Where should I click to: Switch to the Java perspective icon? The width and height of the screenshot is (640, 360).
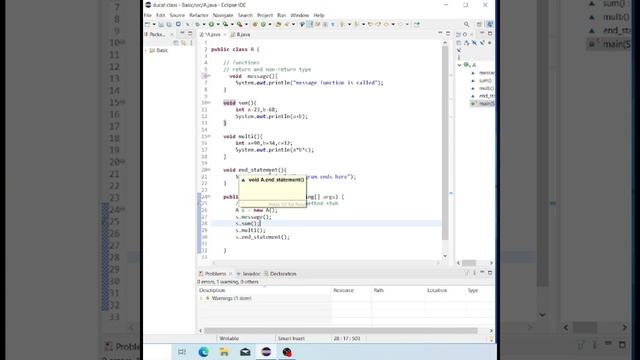point(490,24)
